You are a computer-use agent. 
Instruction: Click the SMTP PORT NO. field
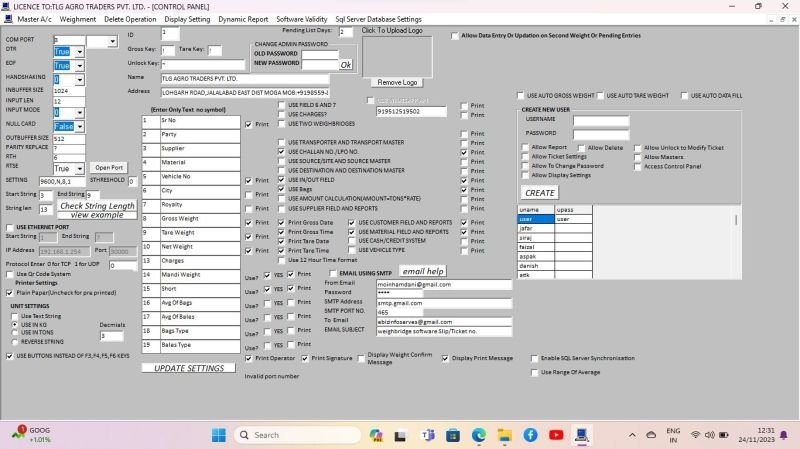[x=399, y=312]
